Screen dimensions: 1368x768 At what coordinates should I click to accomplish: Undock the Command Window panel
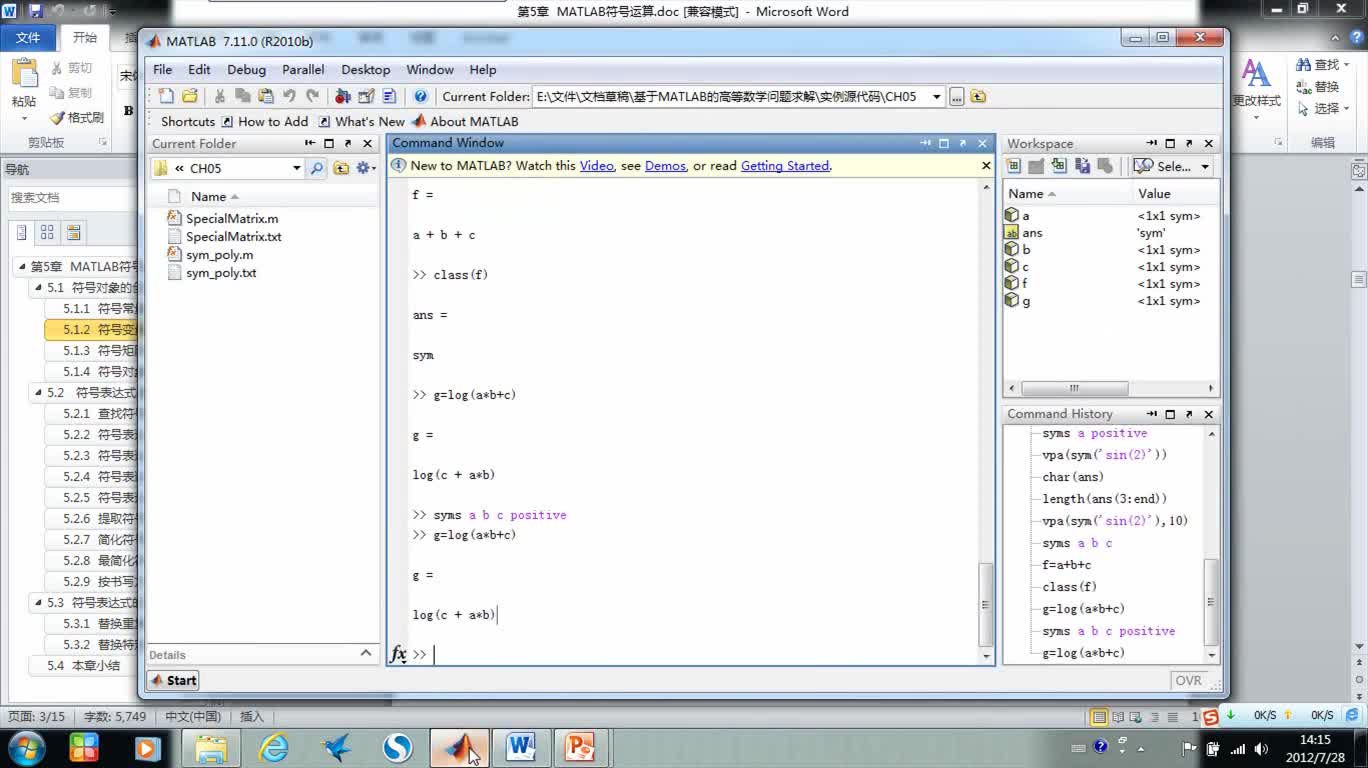(963, 143)
